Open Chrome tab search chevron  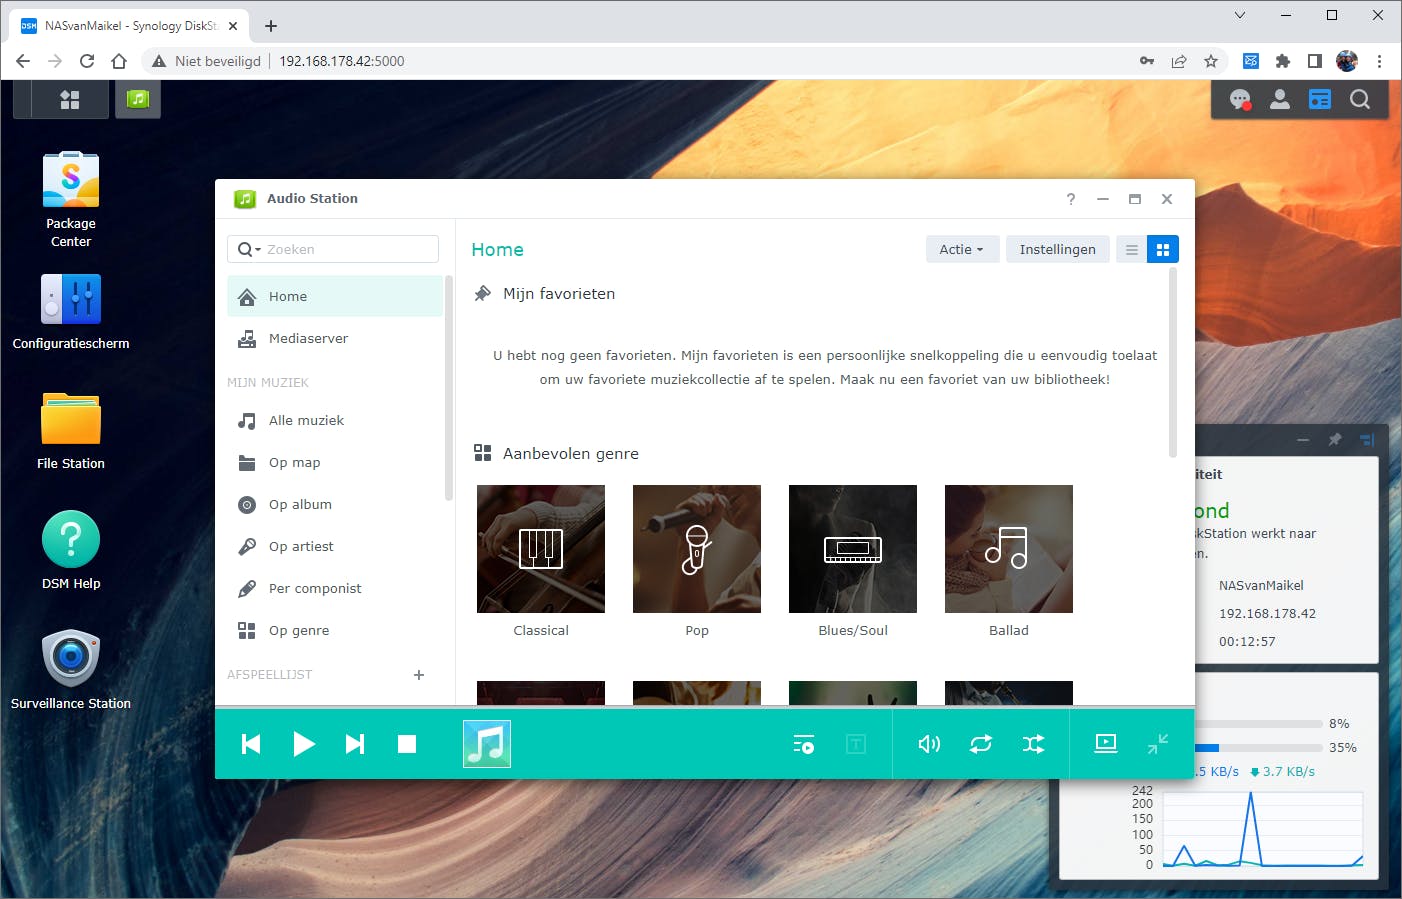1240,15
